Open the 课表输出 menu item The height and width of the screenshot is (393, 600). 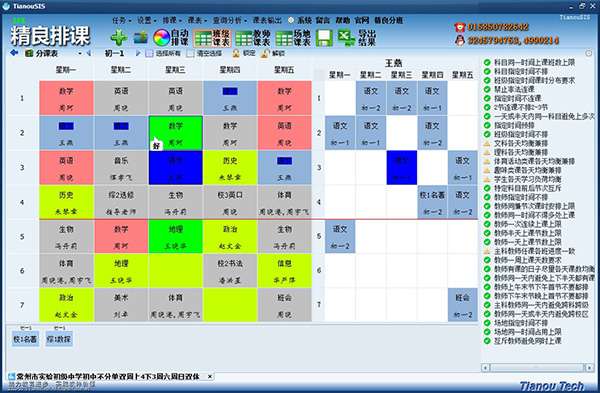pos(267,20)
